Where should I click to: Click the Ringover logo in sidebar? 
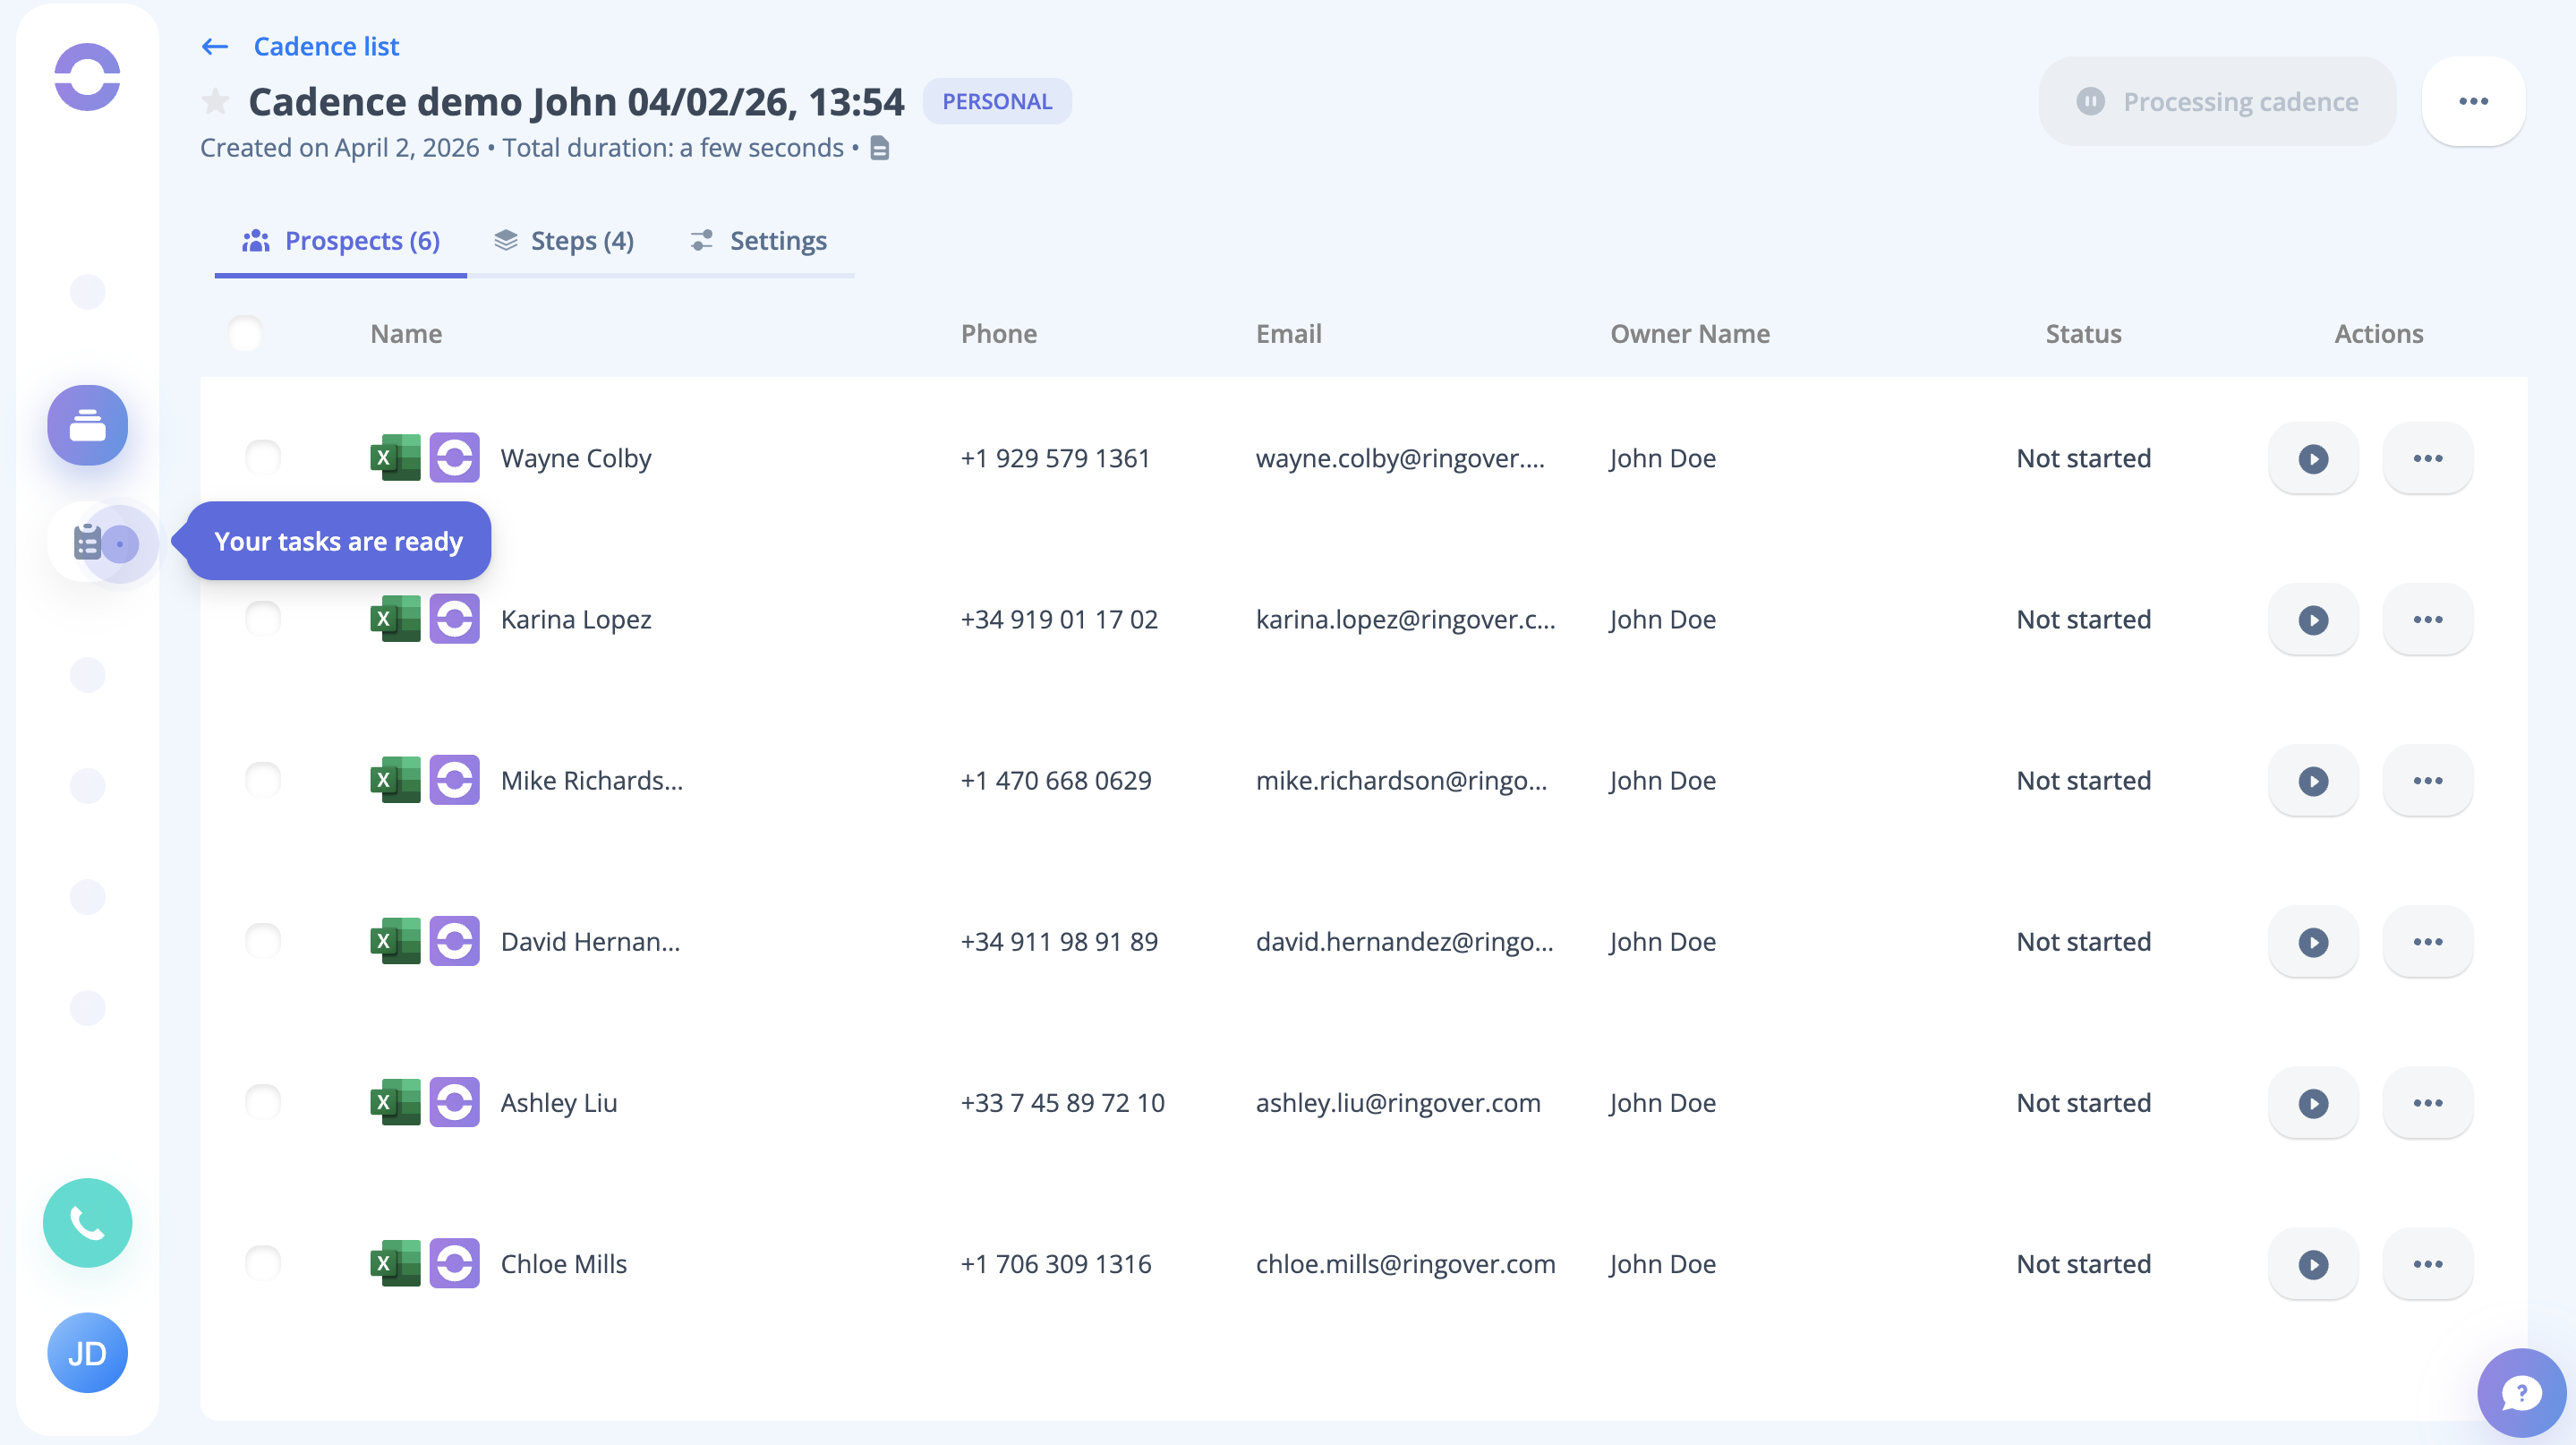(87, 77)
